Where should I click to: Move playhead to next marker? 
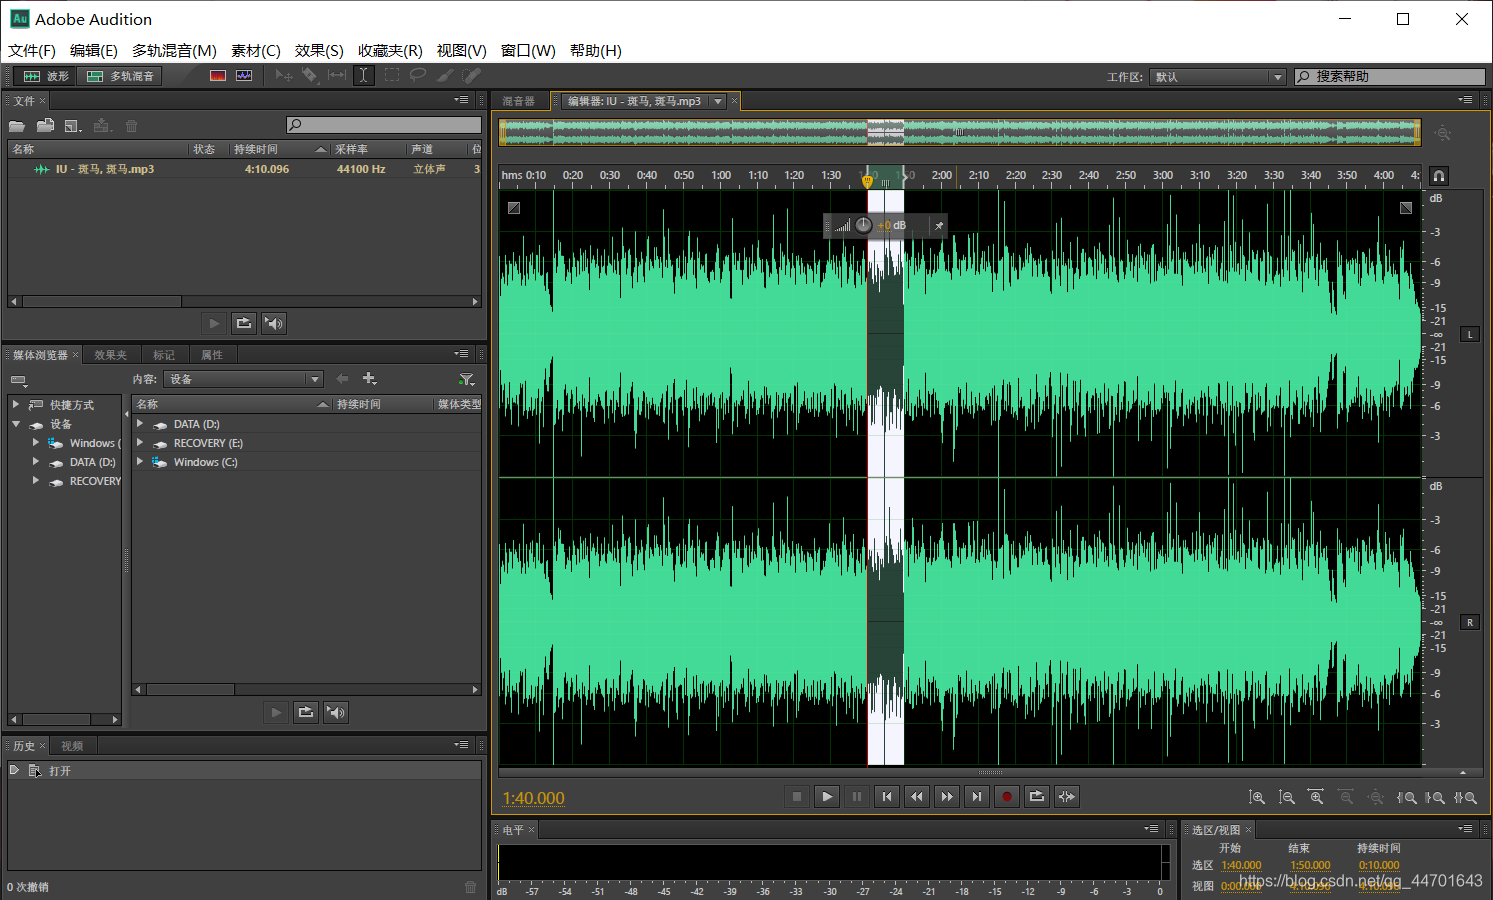coord(977,797)
